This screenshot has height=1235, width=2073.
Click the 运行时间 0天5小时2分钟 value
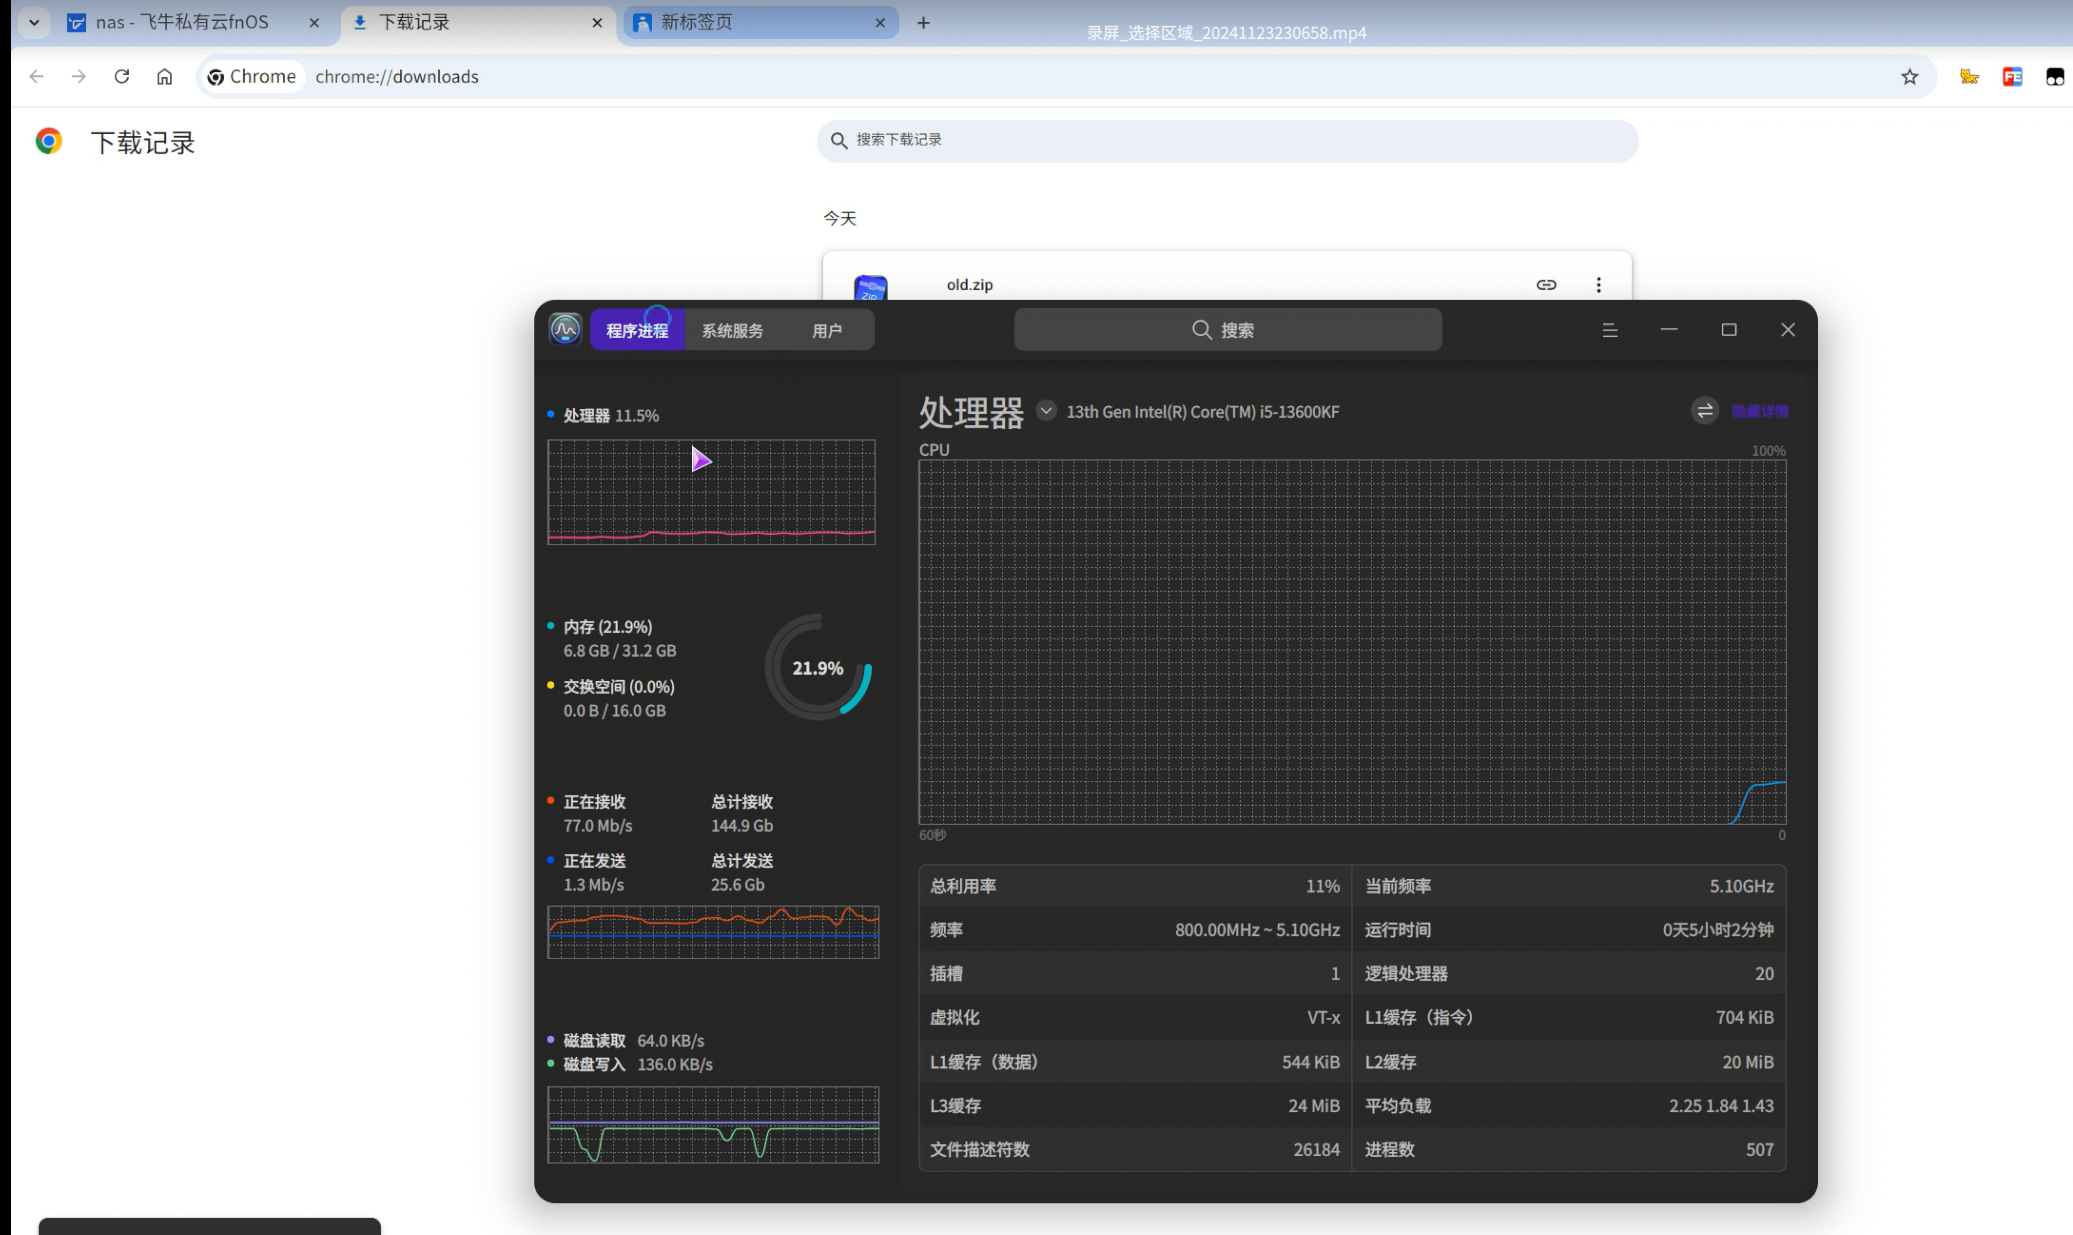click(1718, 930)
